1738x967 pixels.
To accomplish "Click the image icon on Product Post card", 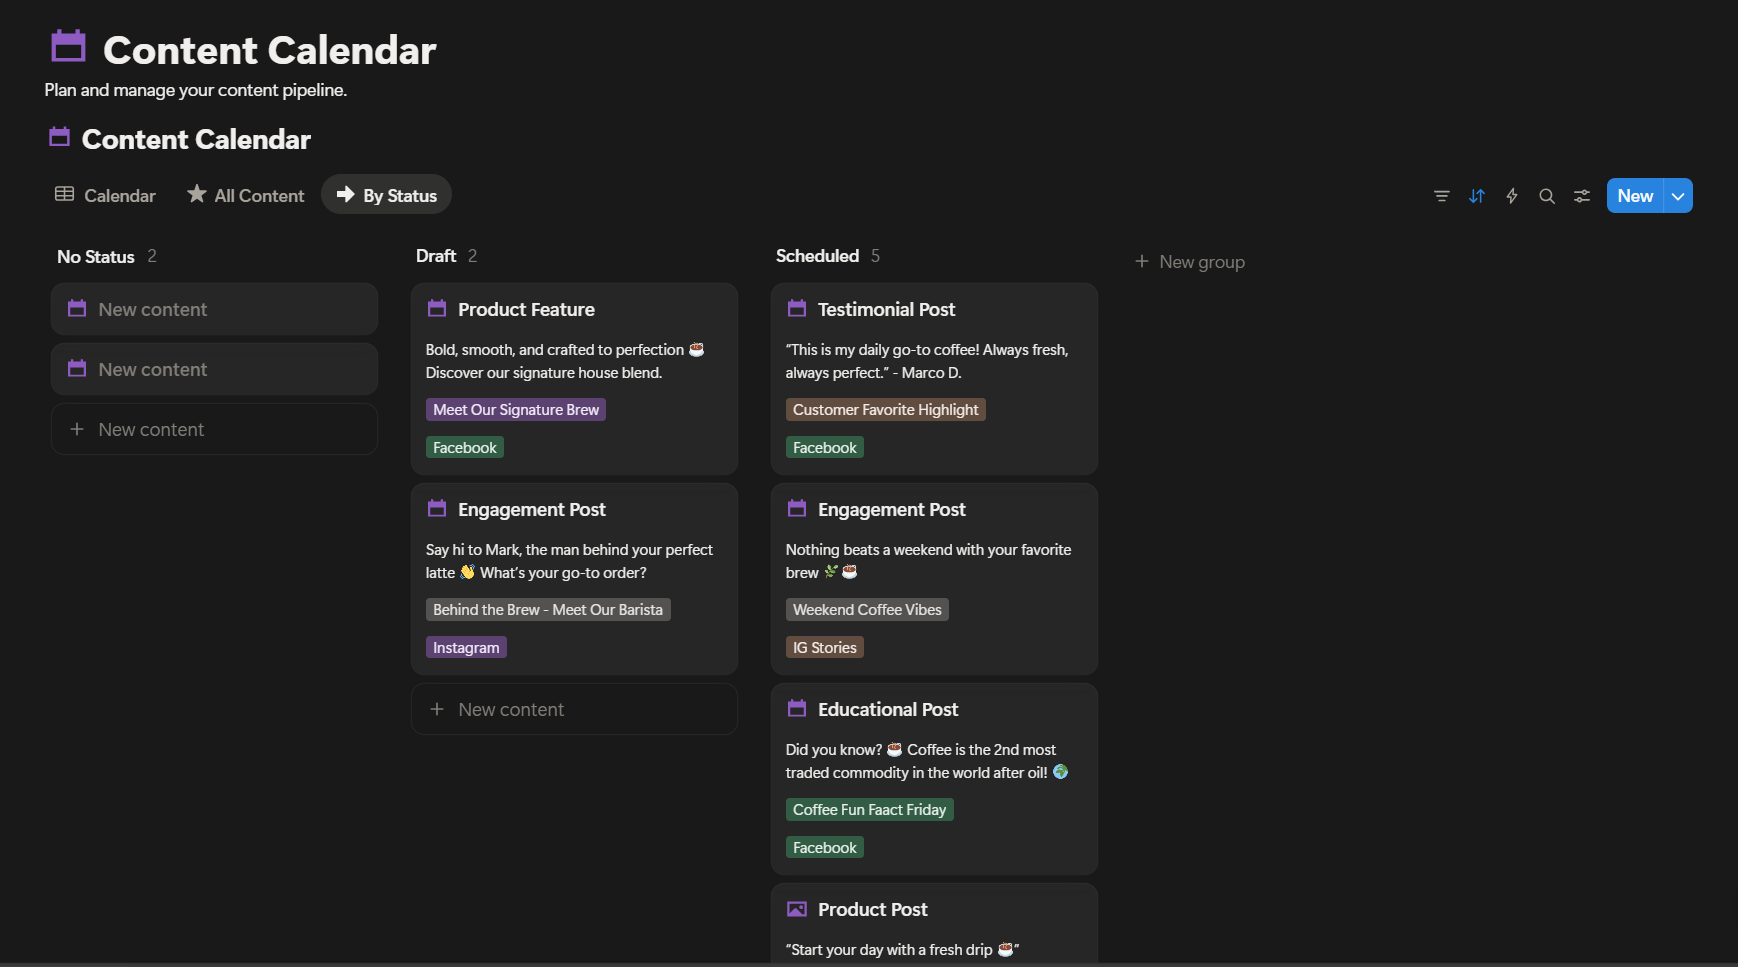I will pos(796,908).
